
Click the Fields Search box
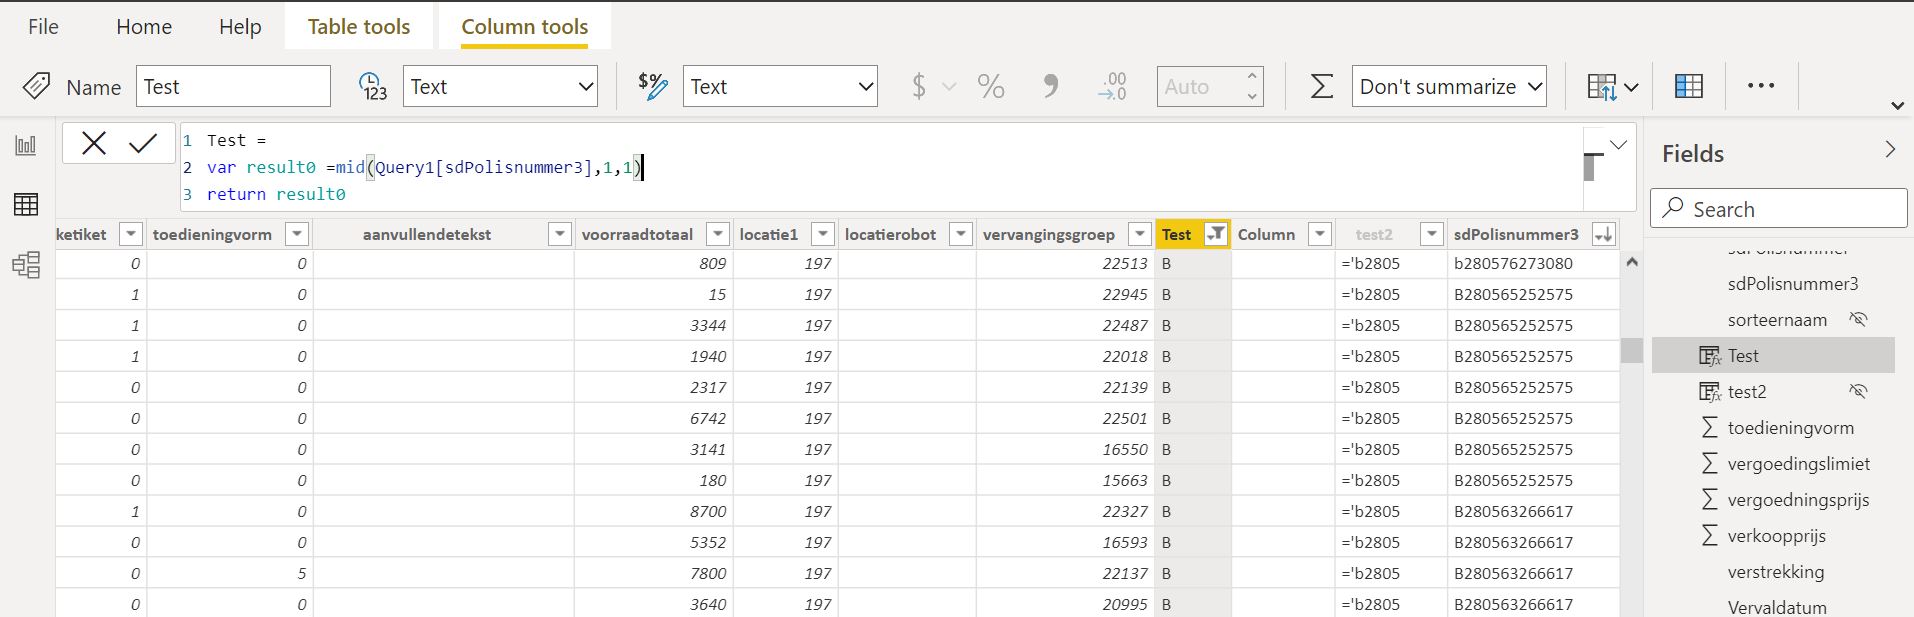tap(1778, 208)
